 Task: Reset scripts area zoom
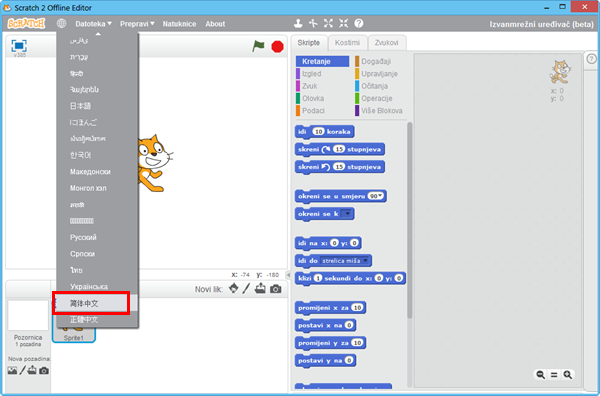click(554, 375)
